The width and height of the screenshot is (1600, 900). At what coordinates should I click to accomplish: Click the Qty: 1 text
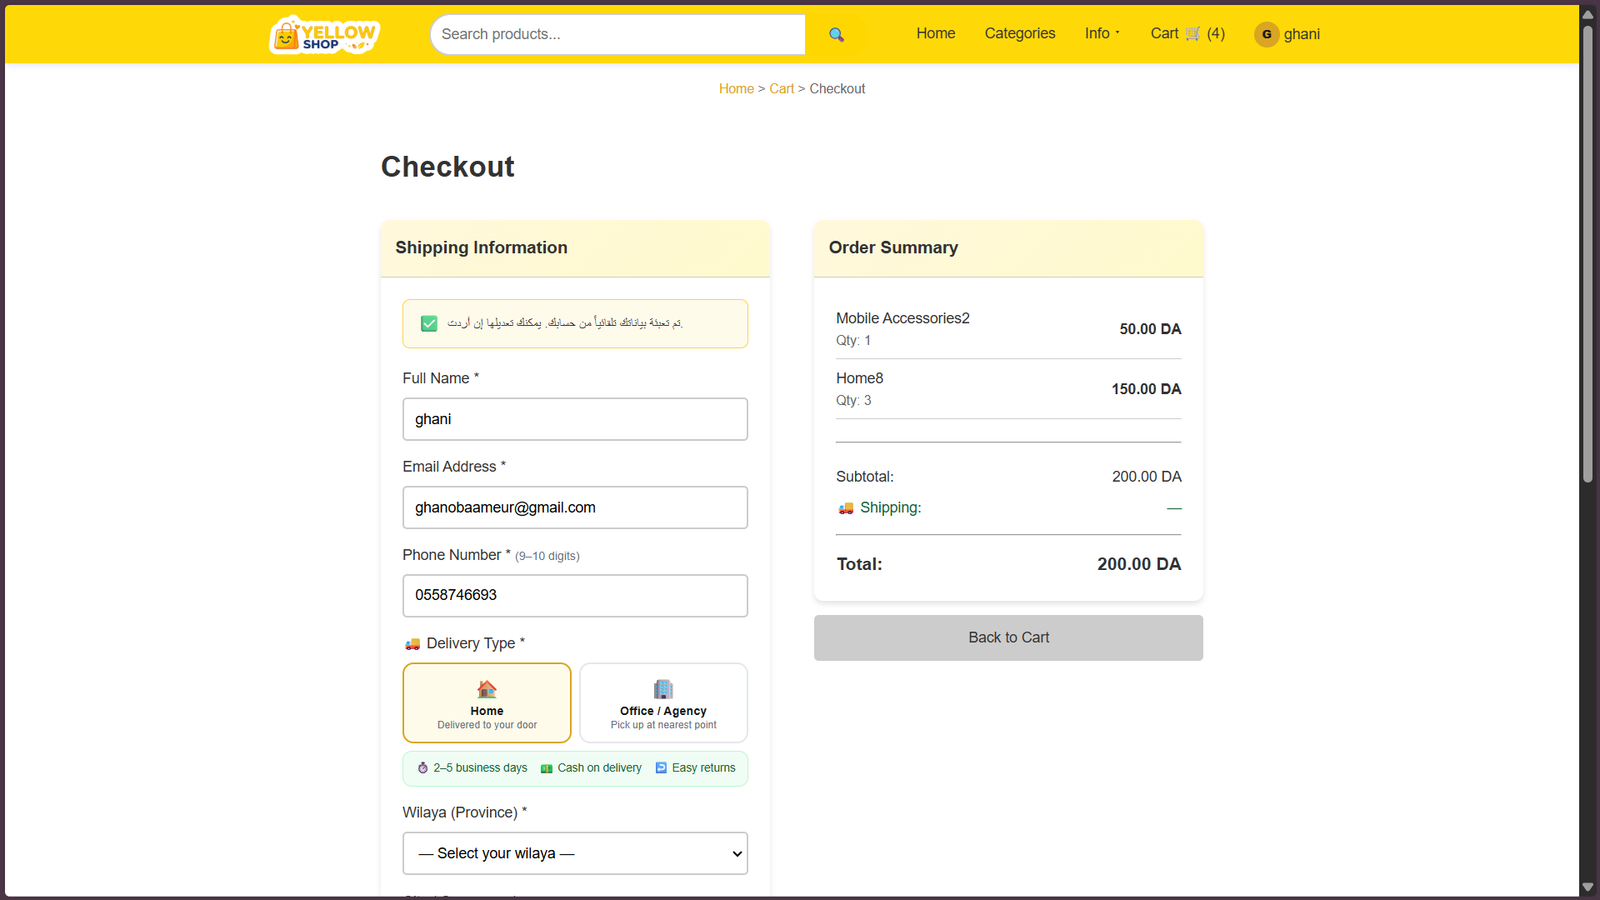point(853,340)
